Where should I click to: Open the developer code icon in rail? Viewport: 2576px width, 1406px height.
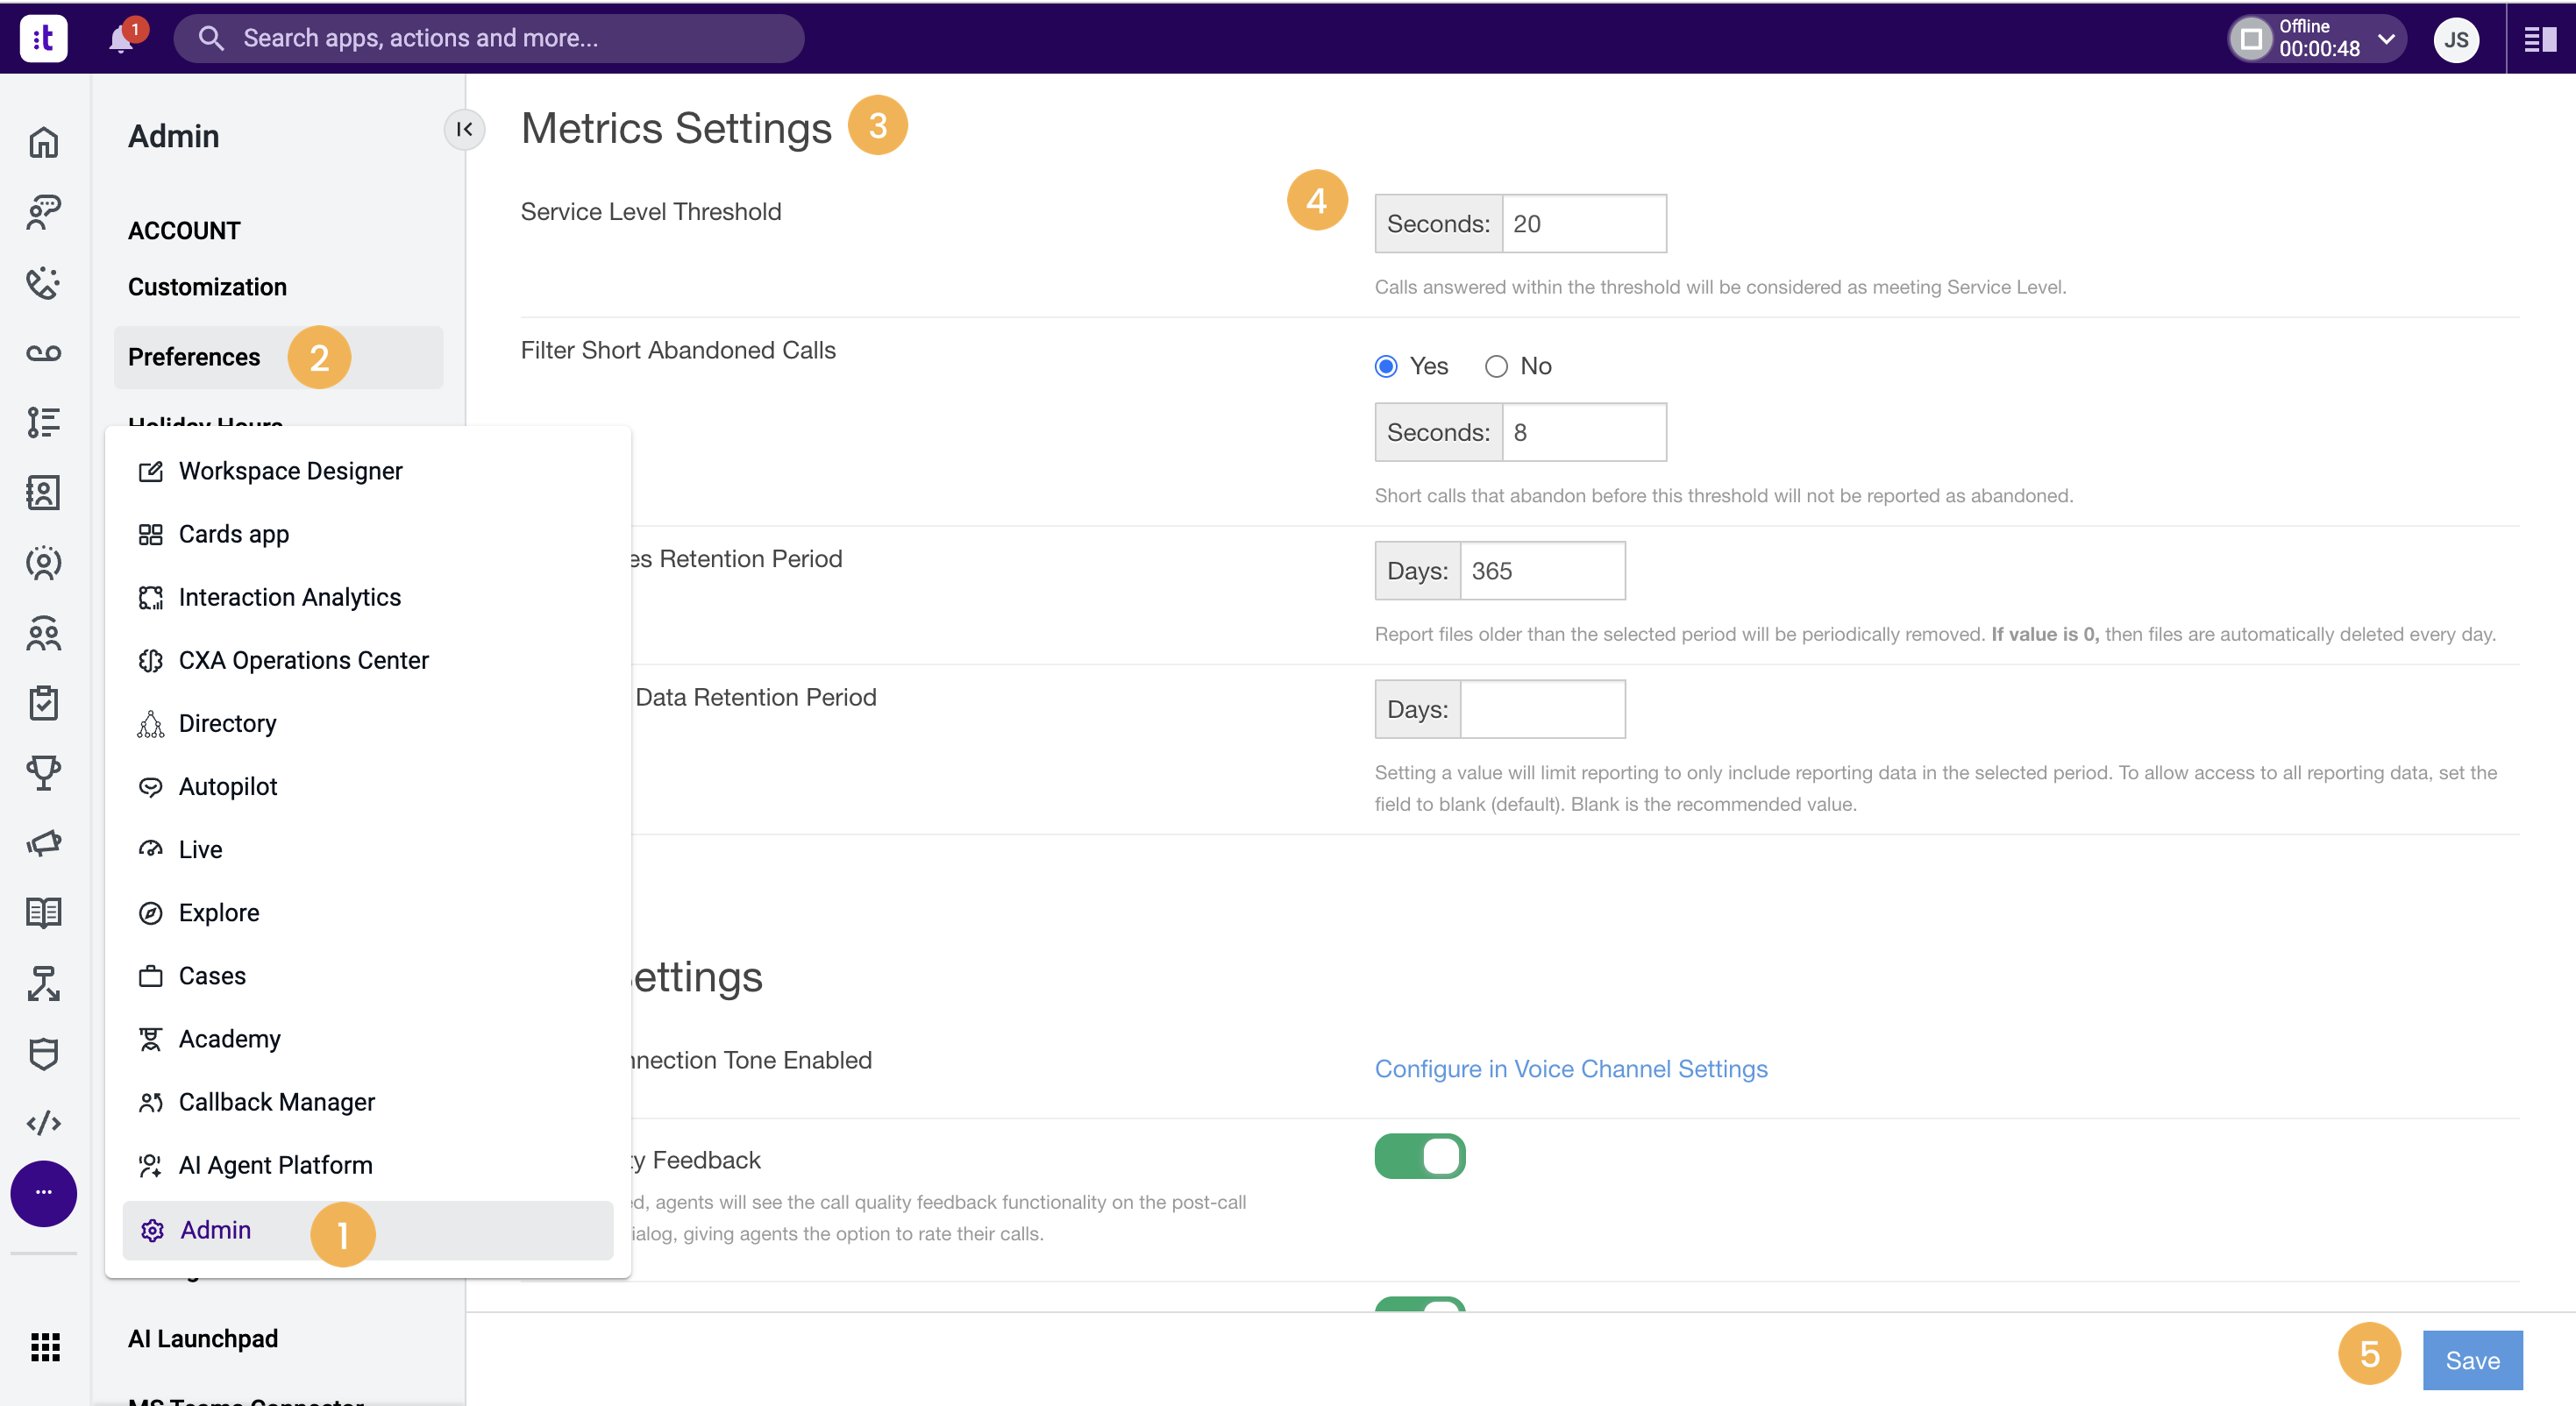43,1123
